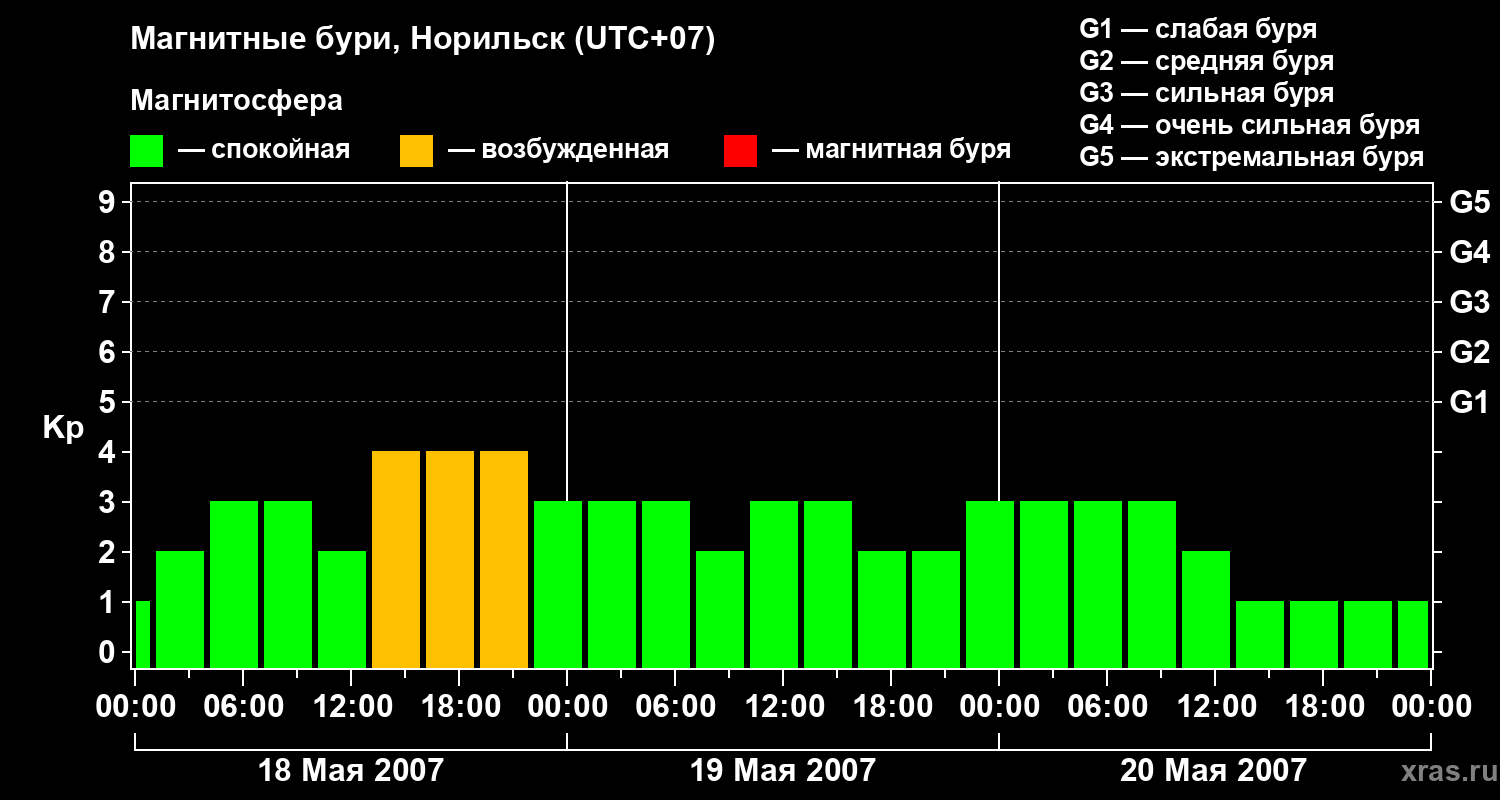Select the line 'G1 — слабая буря'
The height and width of the screenshot is (800, 1500).
pos(1198,28)
